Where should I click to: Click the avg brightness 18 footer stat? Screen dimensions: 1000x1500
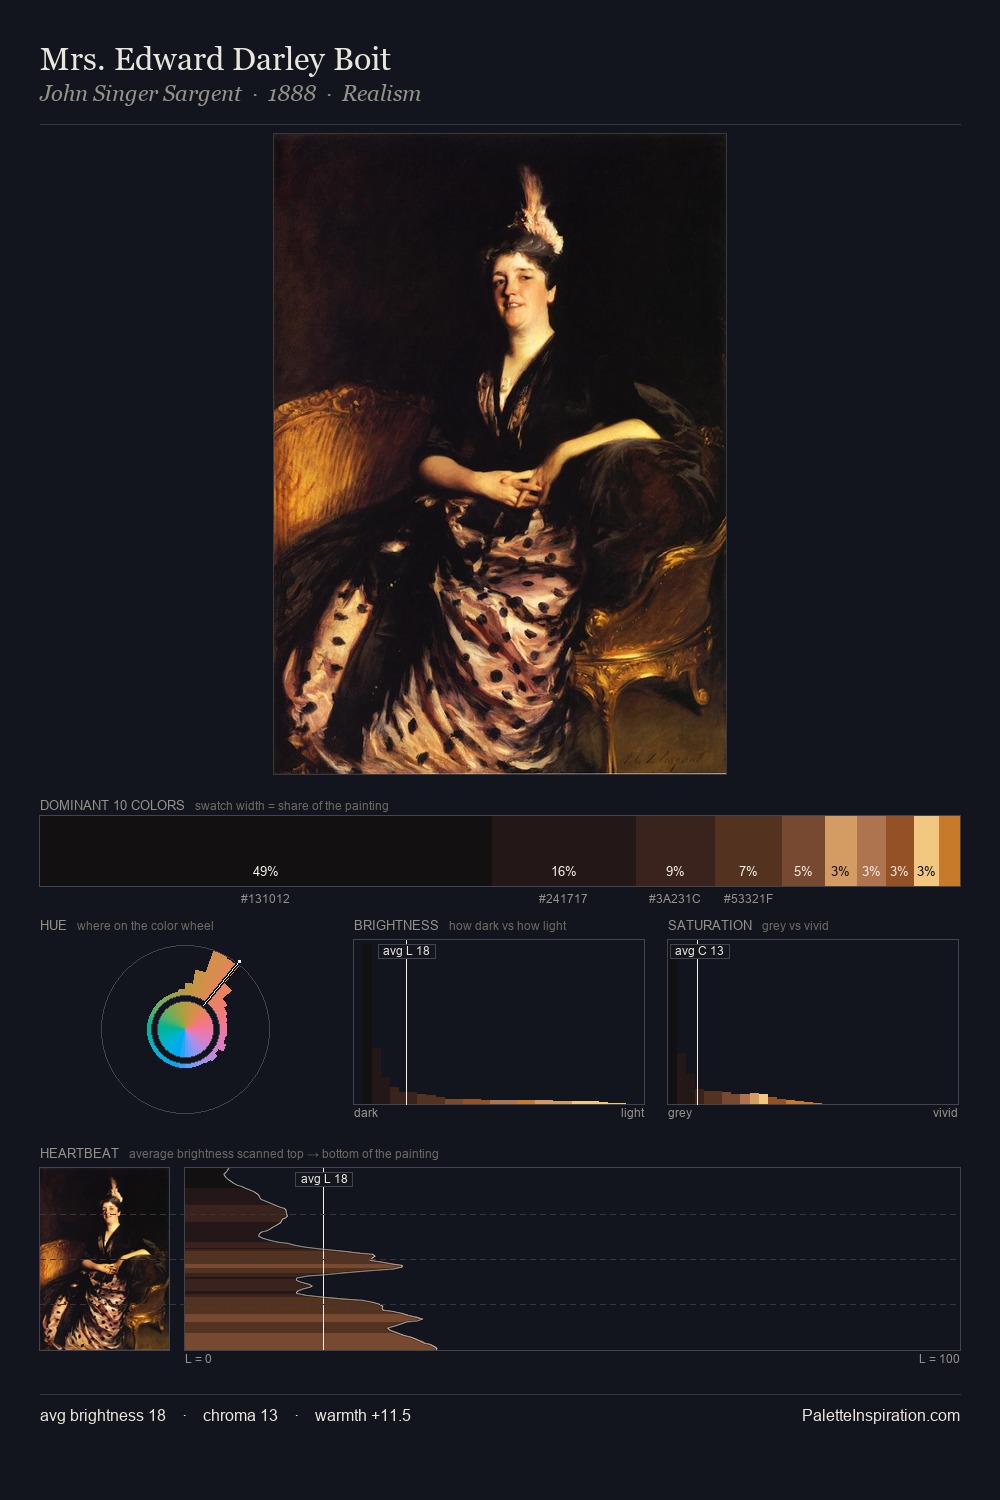103,1415
